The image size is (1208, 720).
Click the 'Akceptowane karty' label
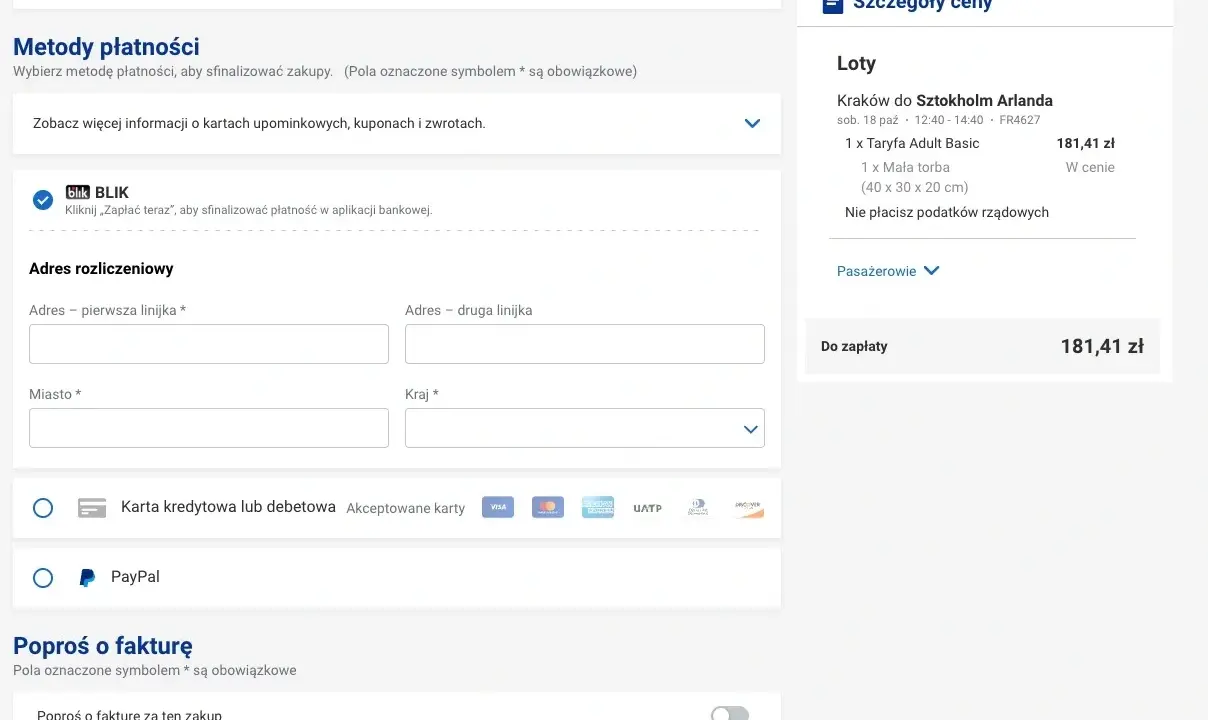pyautogui.click(x=406, y=508)
